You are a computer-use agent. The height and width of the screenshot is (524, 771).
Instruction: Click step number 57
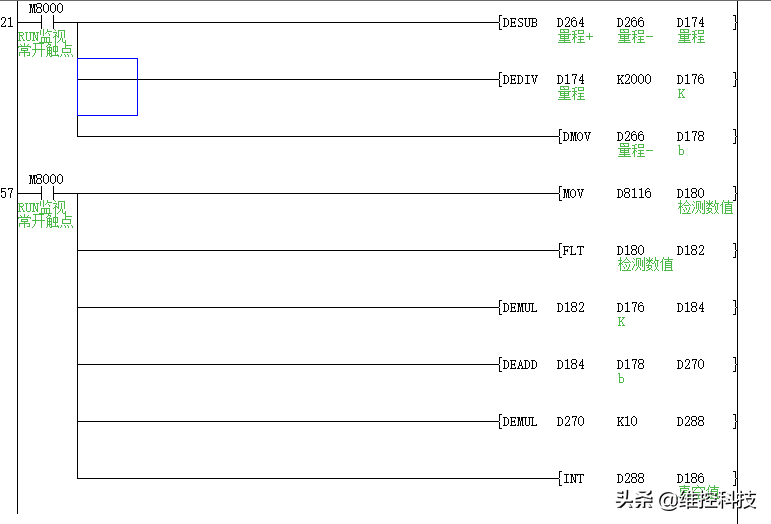click(7, 194)
